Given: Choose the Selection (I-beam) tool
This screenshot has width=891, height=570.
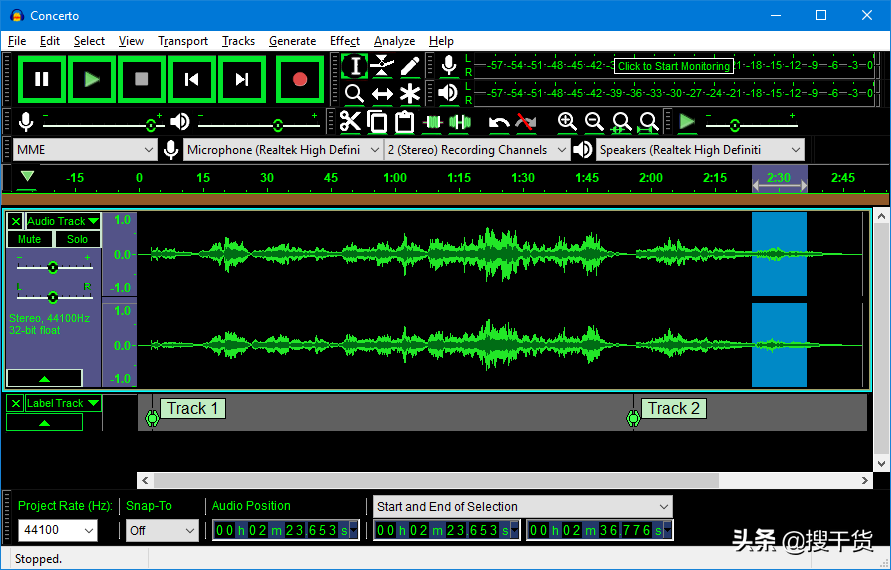Looking at the screenshot, I should 355,66.
